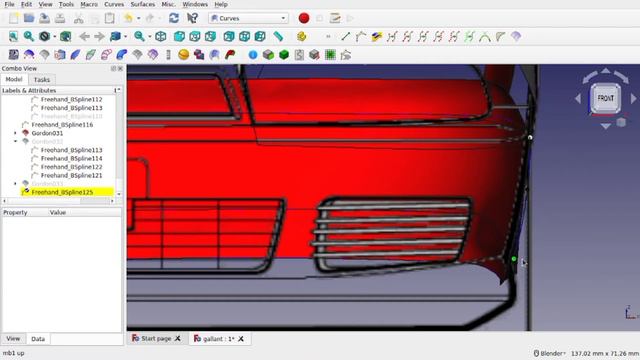This screenshot has width=640, height=360.
Task: Switch to the Tasks tab
Action: coord(42,80)
